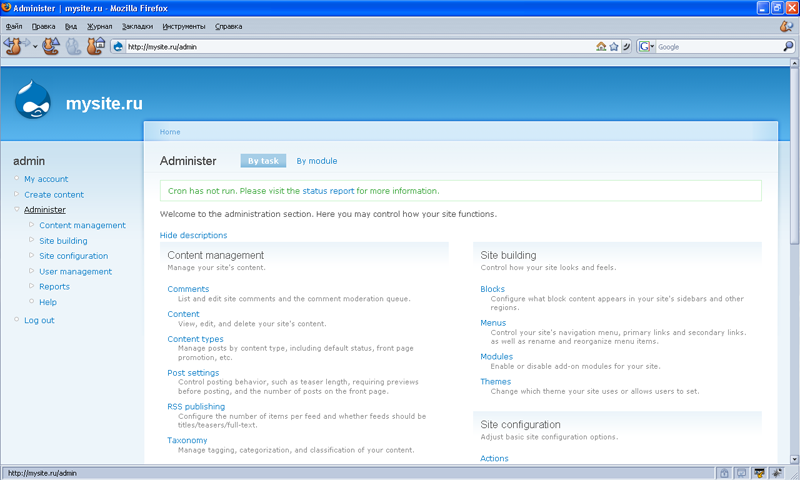This screenshot has width=800, height=480.
Task: Click Log out in the sidebar
Action: 39,320
